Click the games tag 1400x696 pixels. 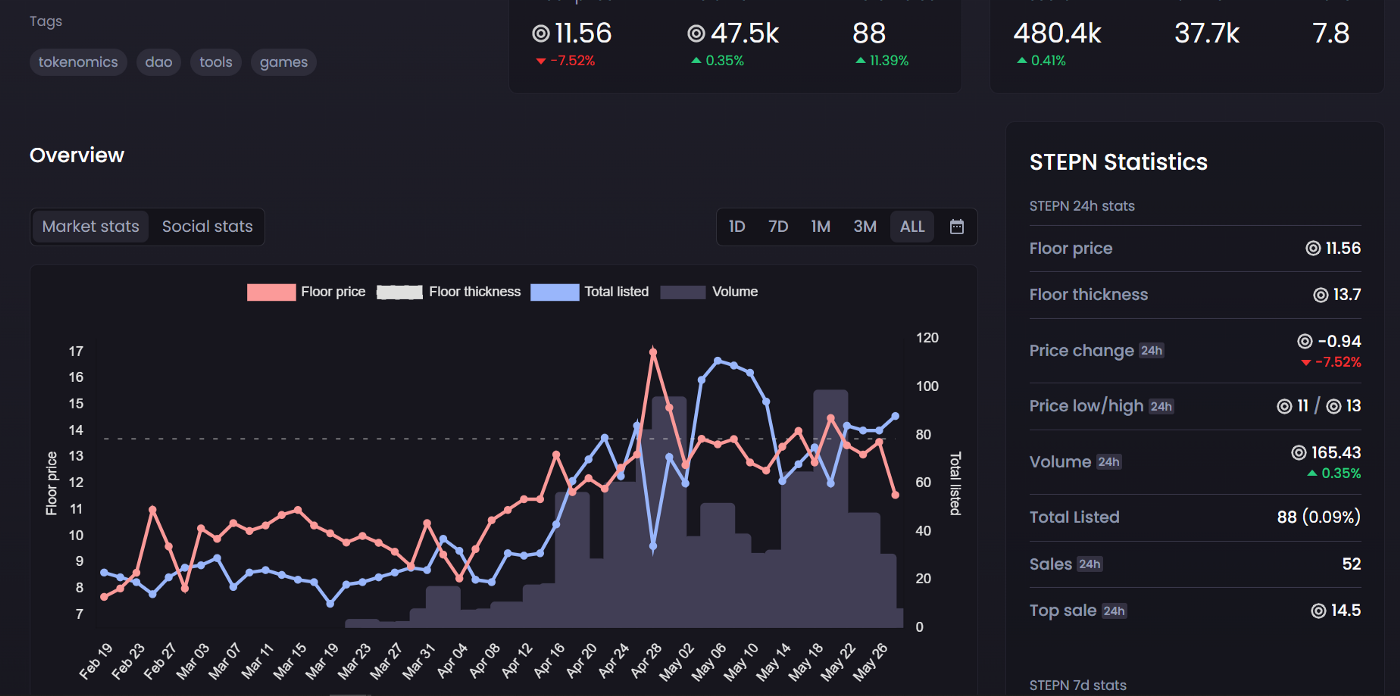click(x=284, y=62)
